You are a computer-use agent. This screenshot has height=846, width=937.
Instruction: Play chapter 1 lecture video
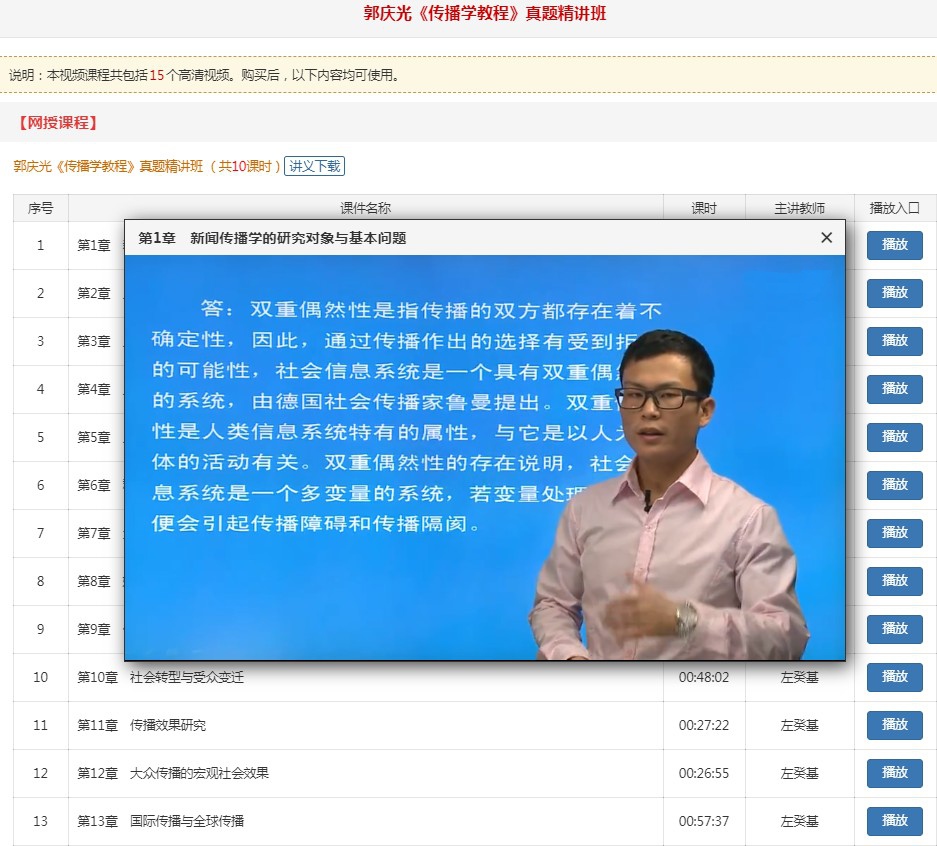(x=893, y=245)
